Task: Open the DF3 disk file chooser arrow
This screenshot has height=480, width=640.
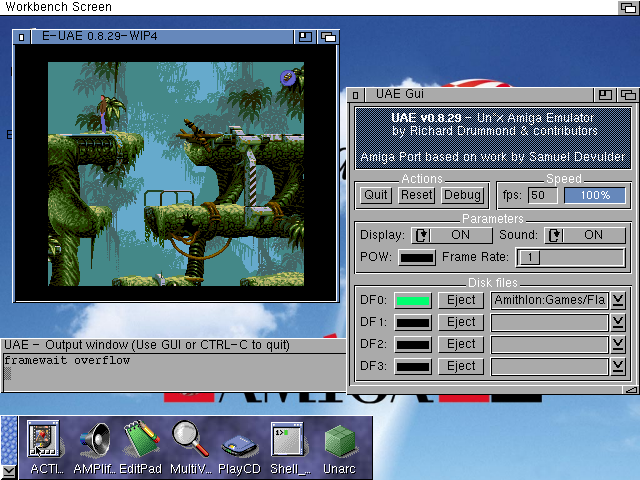Action: click(x=618, y=366)
